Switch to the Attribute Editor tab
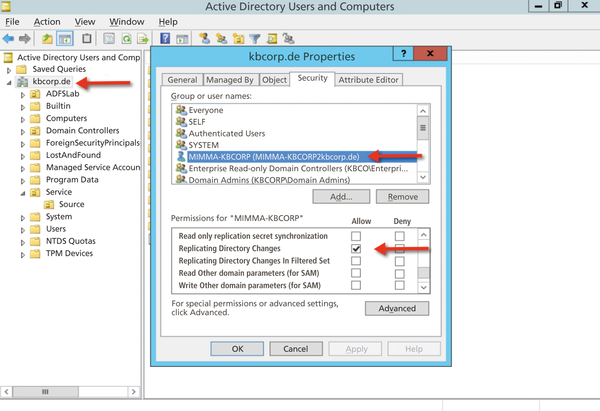Screen dimensions: 600x411 pyautogui.click(x=368, y=80)
